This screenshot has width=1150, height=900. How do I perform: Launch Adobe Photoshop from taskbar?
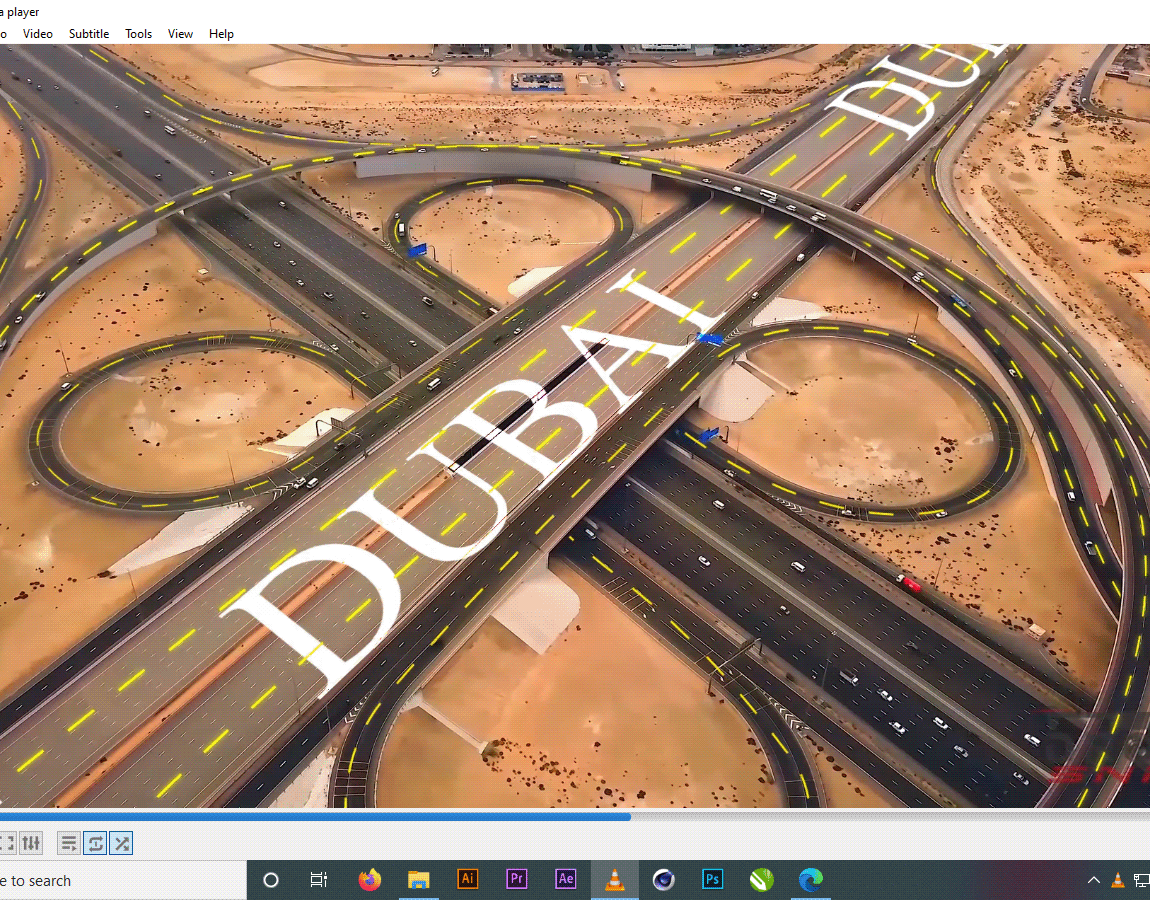[712, 879]
